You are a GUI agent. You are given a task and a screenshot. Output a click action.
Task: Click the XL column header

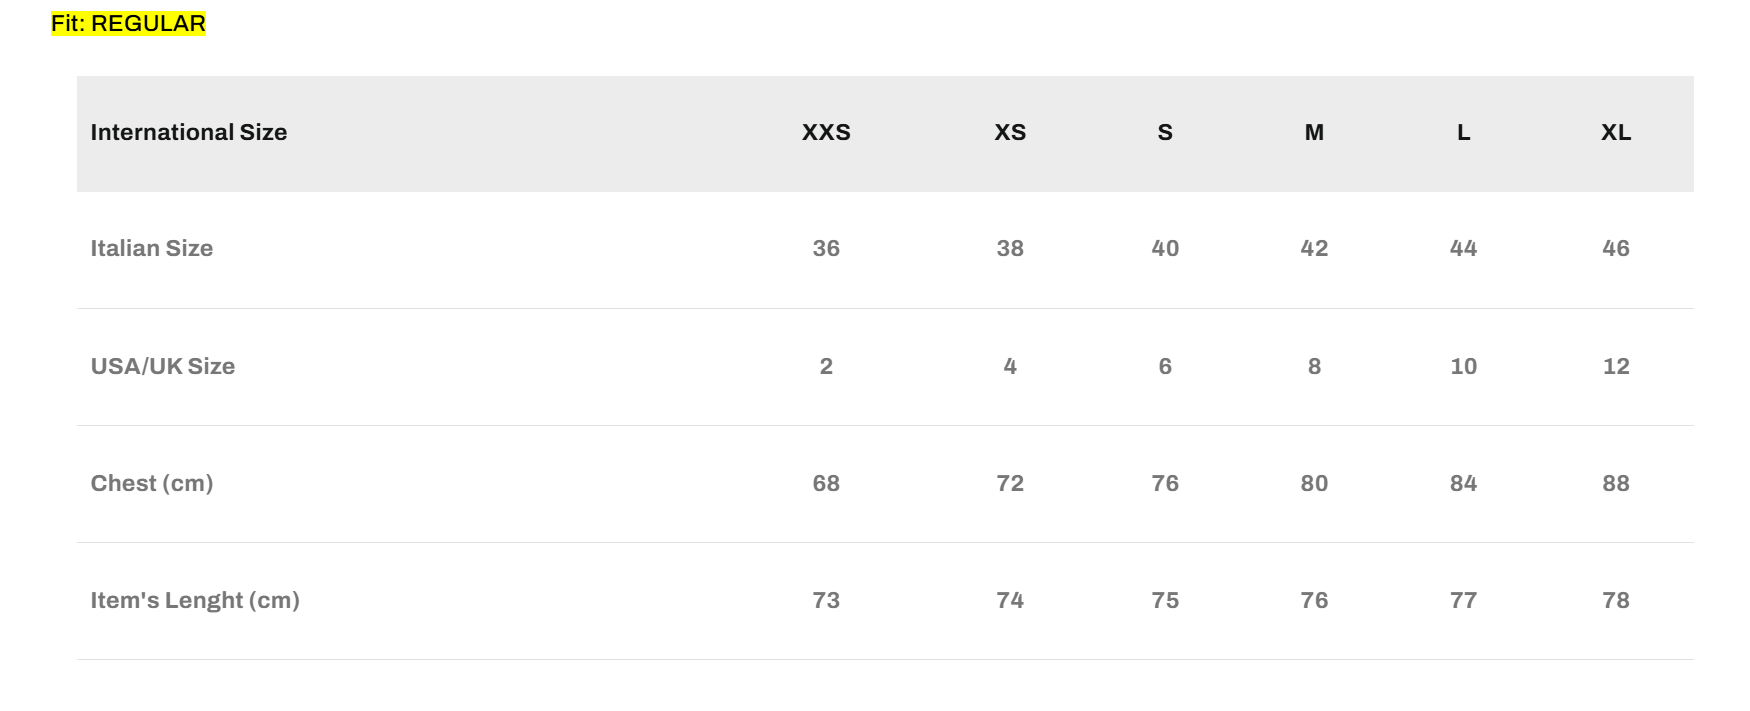(1616, 132)
